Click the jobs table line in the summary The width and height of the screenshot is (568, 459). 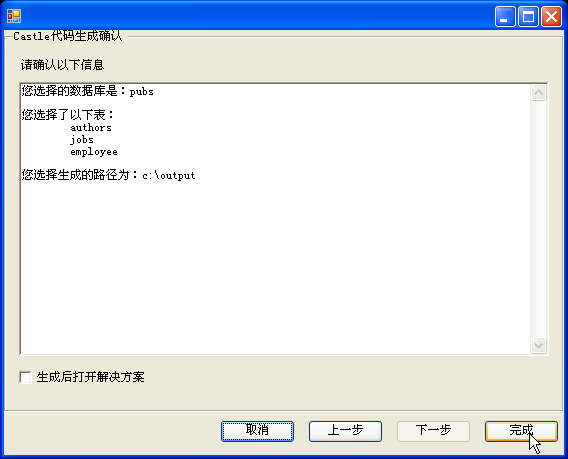point(82,140)
